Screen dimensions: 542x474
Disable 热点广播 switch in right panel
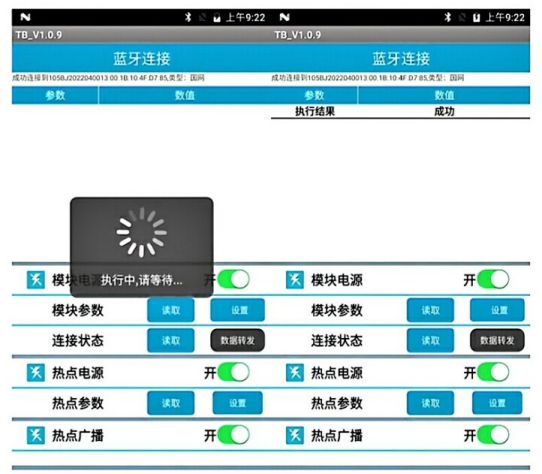[x=493, y=435]
